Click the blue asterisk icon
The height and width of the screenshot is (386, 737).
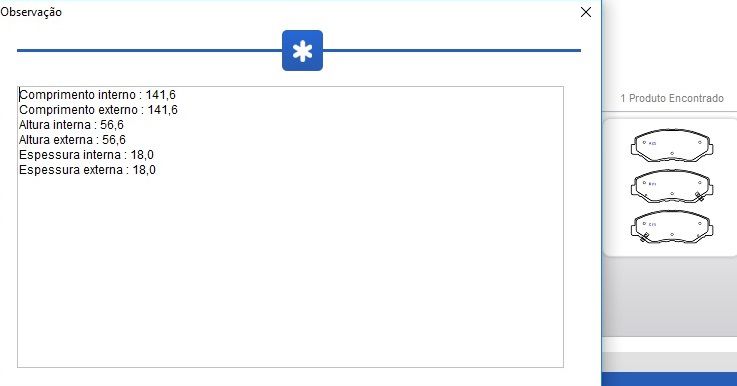pos(302,51)
